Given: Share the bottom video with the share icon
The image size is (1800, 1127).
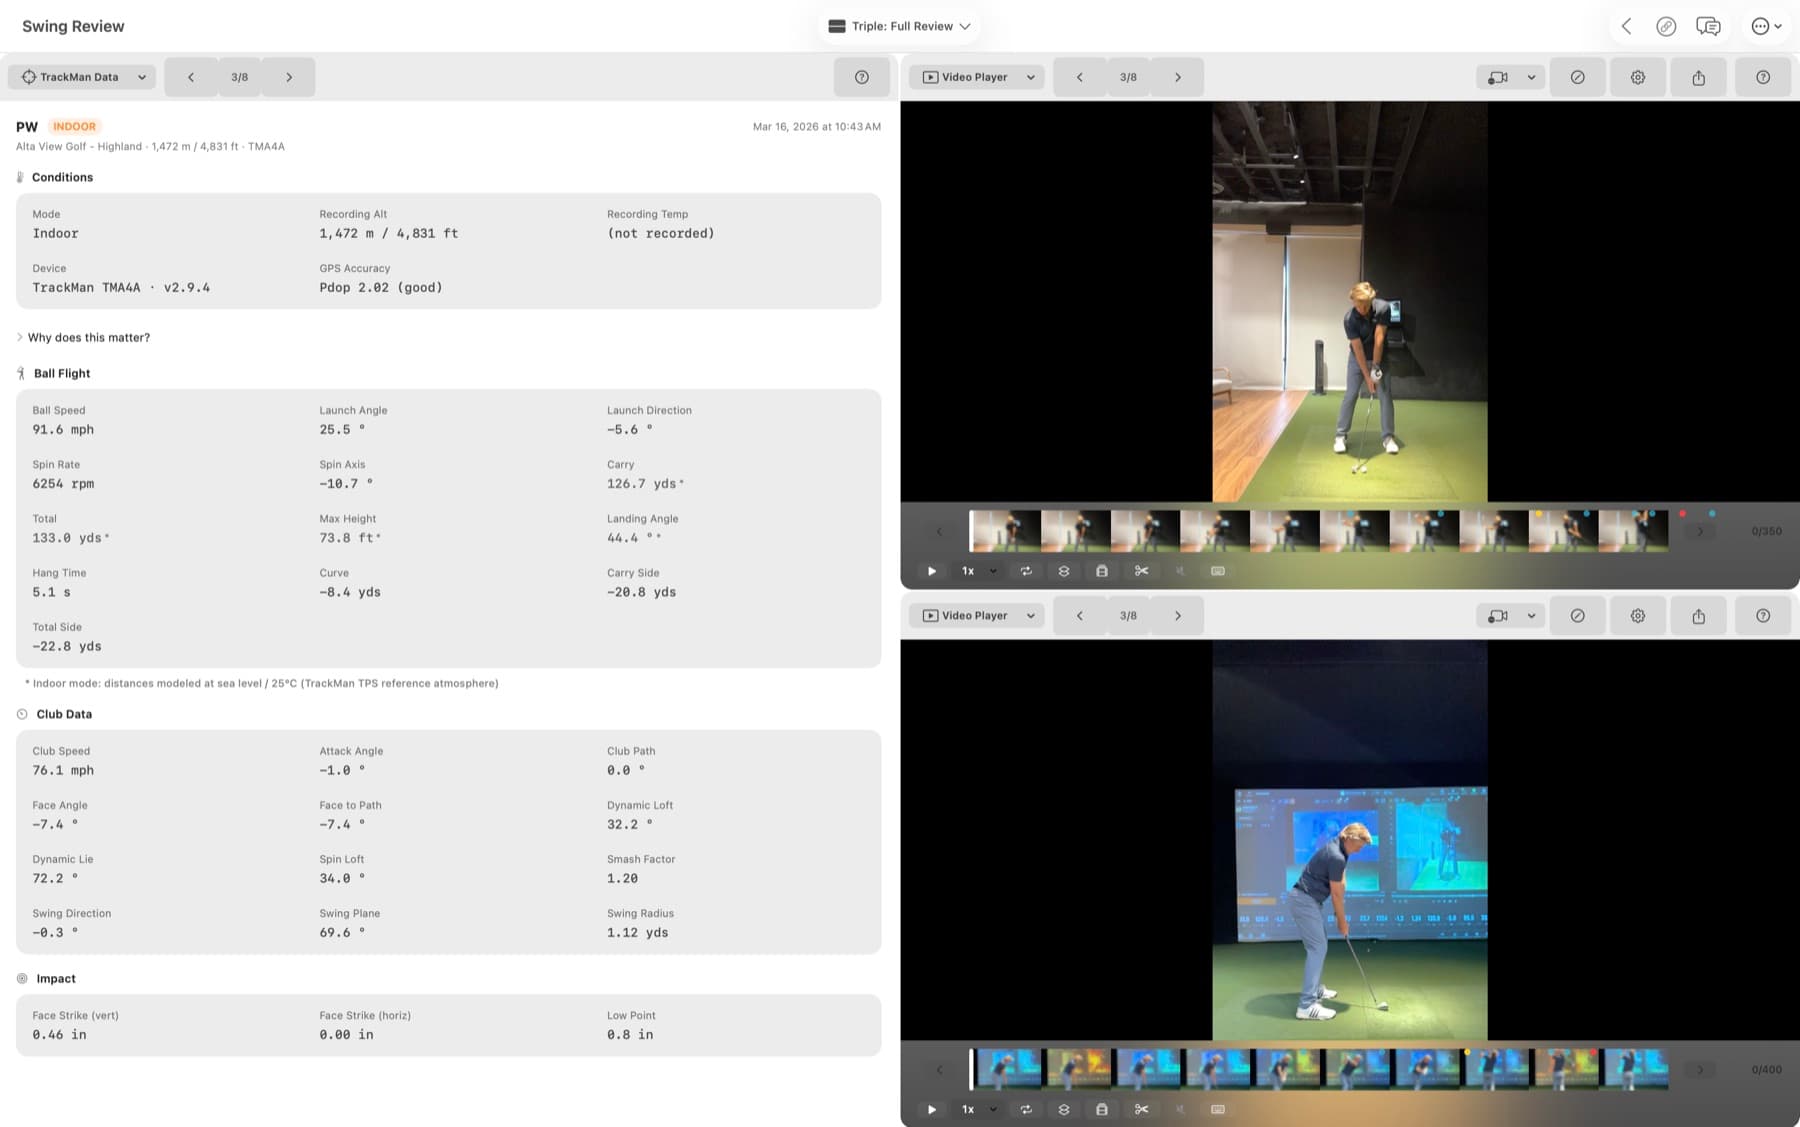Looking at the screenshot, I should click(1699, 616).
